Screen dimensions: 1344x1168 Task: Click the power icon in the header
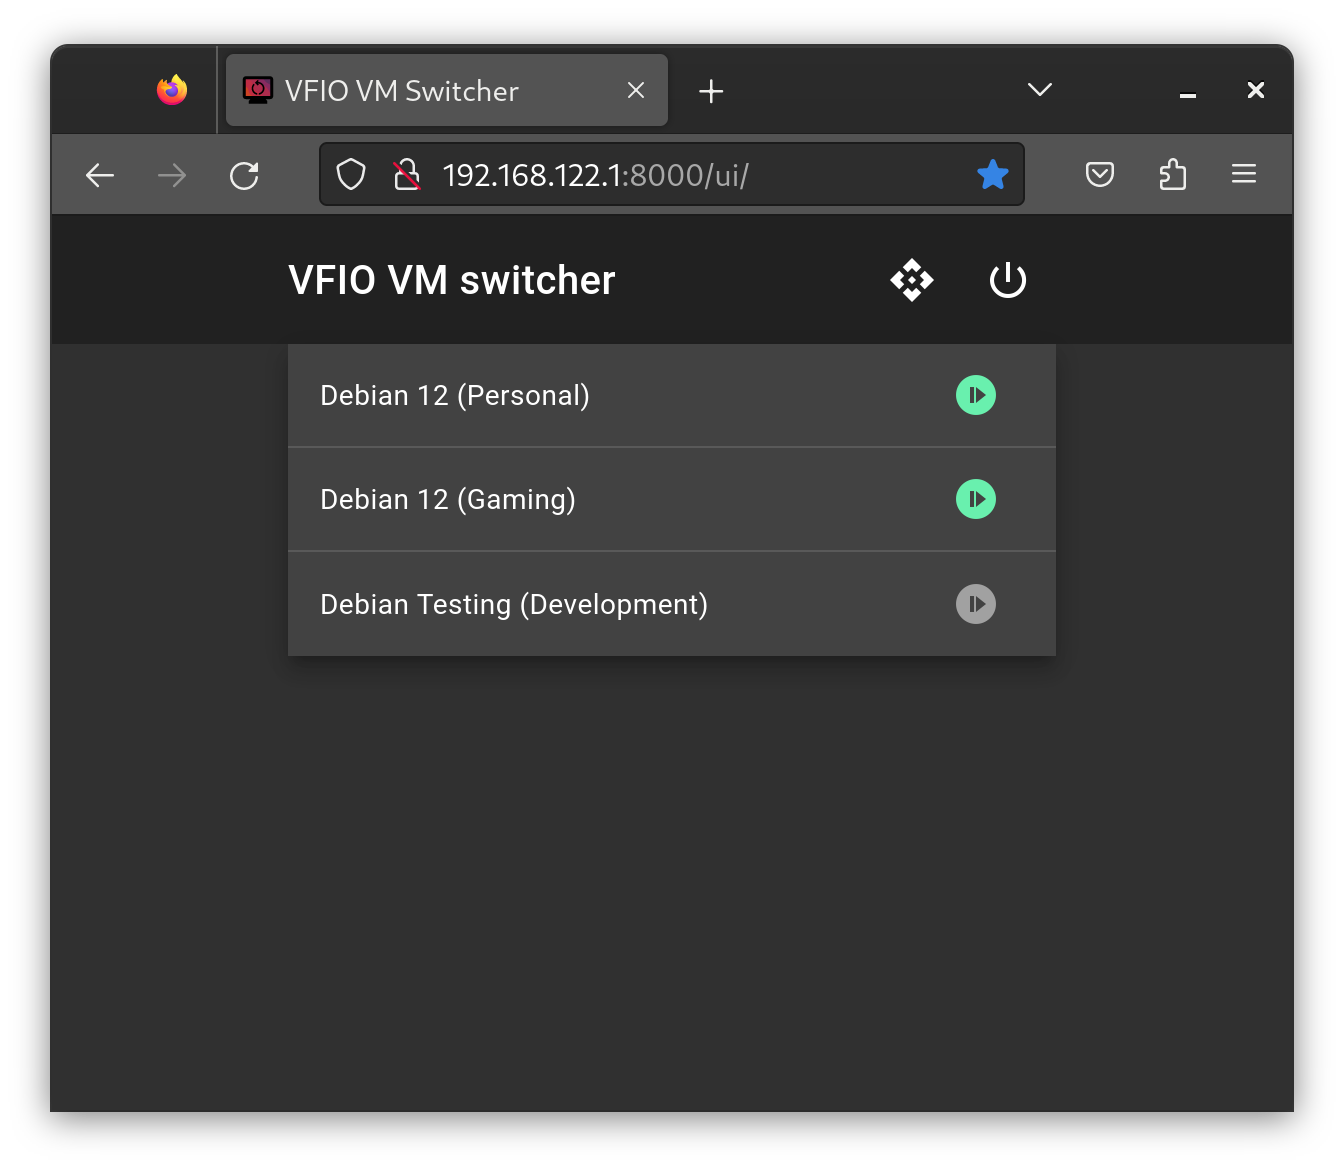coord(1008,280)
